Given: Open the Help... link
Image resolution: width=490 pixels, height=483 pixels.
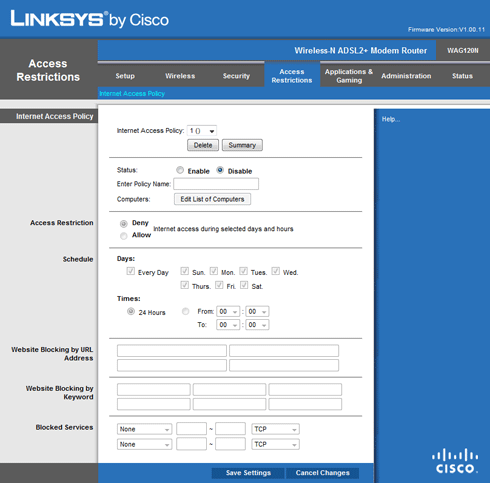Looking at the screenshot, I should pyautogui.click(x=391, y=119).
